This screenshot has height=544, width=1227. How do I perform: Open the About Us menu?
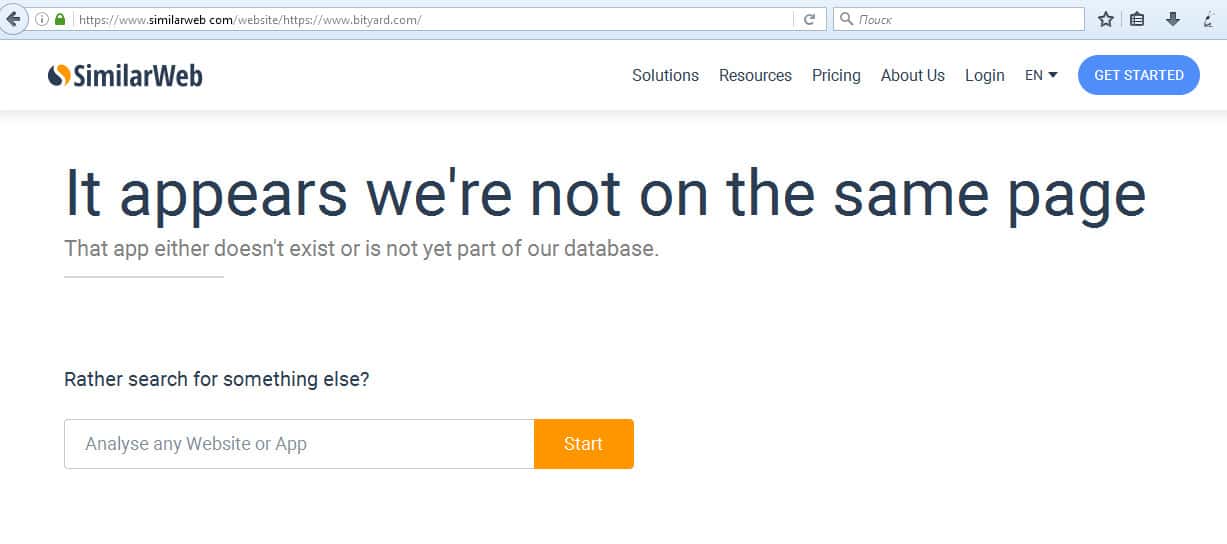click(x=912, y=75)
